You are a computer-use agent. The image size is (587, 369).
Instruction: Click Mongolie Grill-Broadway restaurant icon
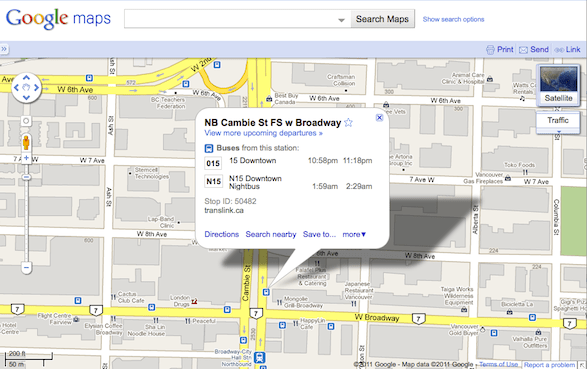pos(279,302)
